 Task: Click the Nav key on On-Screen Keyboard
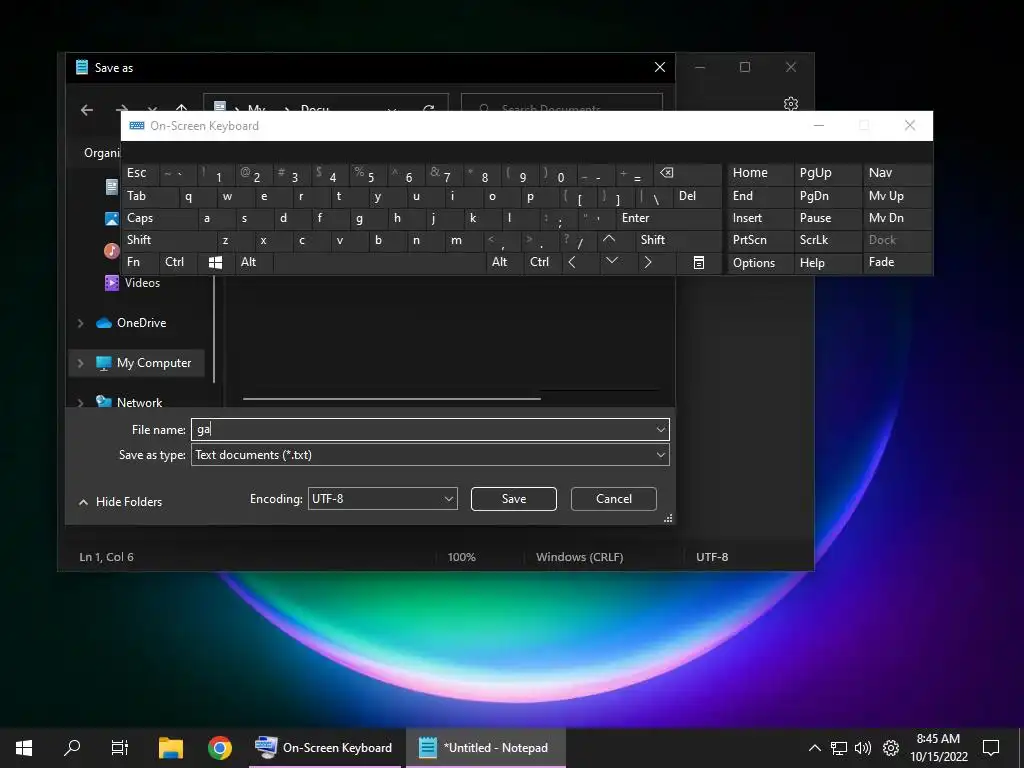tap(897, 174)
